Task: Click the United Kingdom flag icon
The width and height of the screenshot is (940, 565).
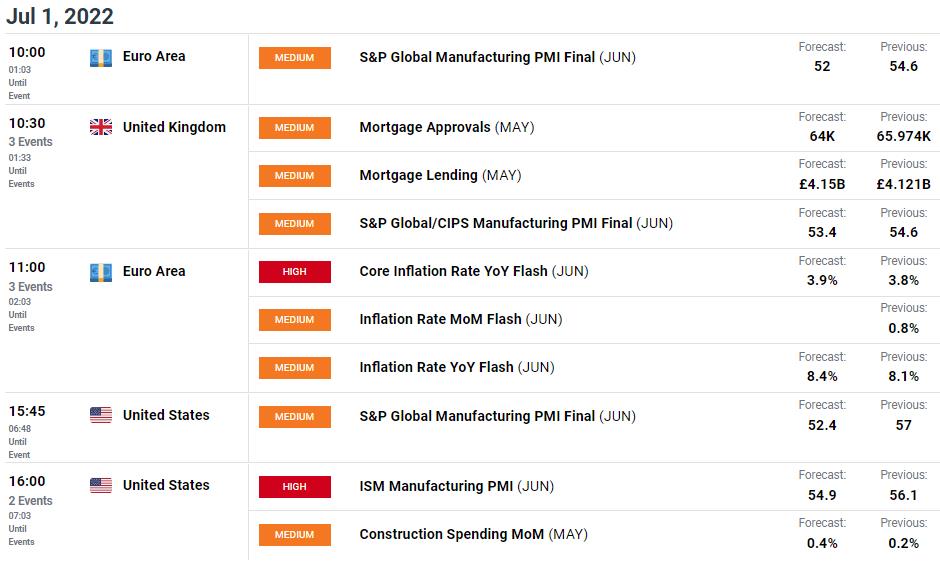Action: click(101, 128)
